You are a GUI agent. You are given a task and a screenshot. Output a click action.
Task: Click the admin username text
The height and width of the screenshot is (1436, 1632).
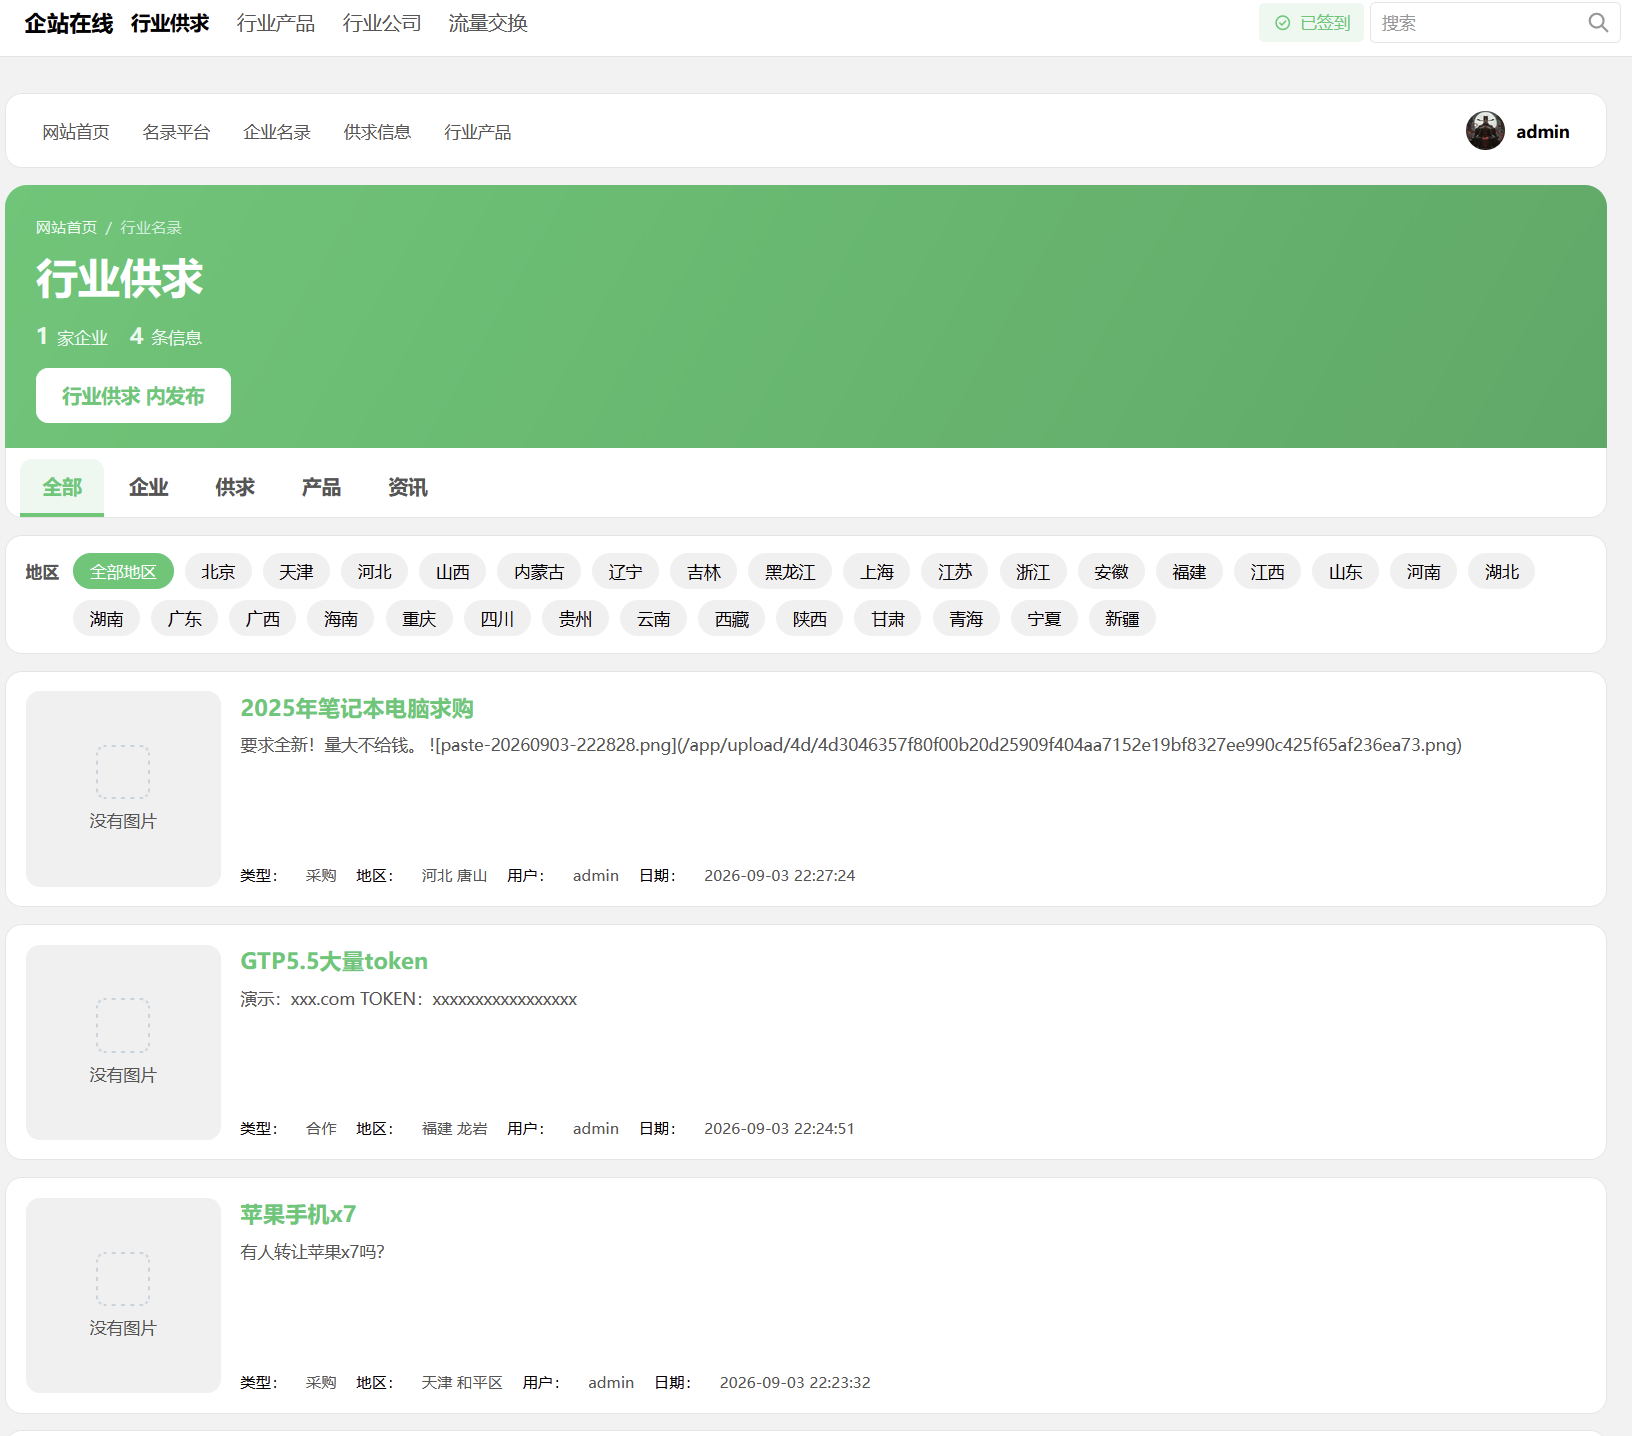[x=1542, y=132]
